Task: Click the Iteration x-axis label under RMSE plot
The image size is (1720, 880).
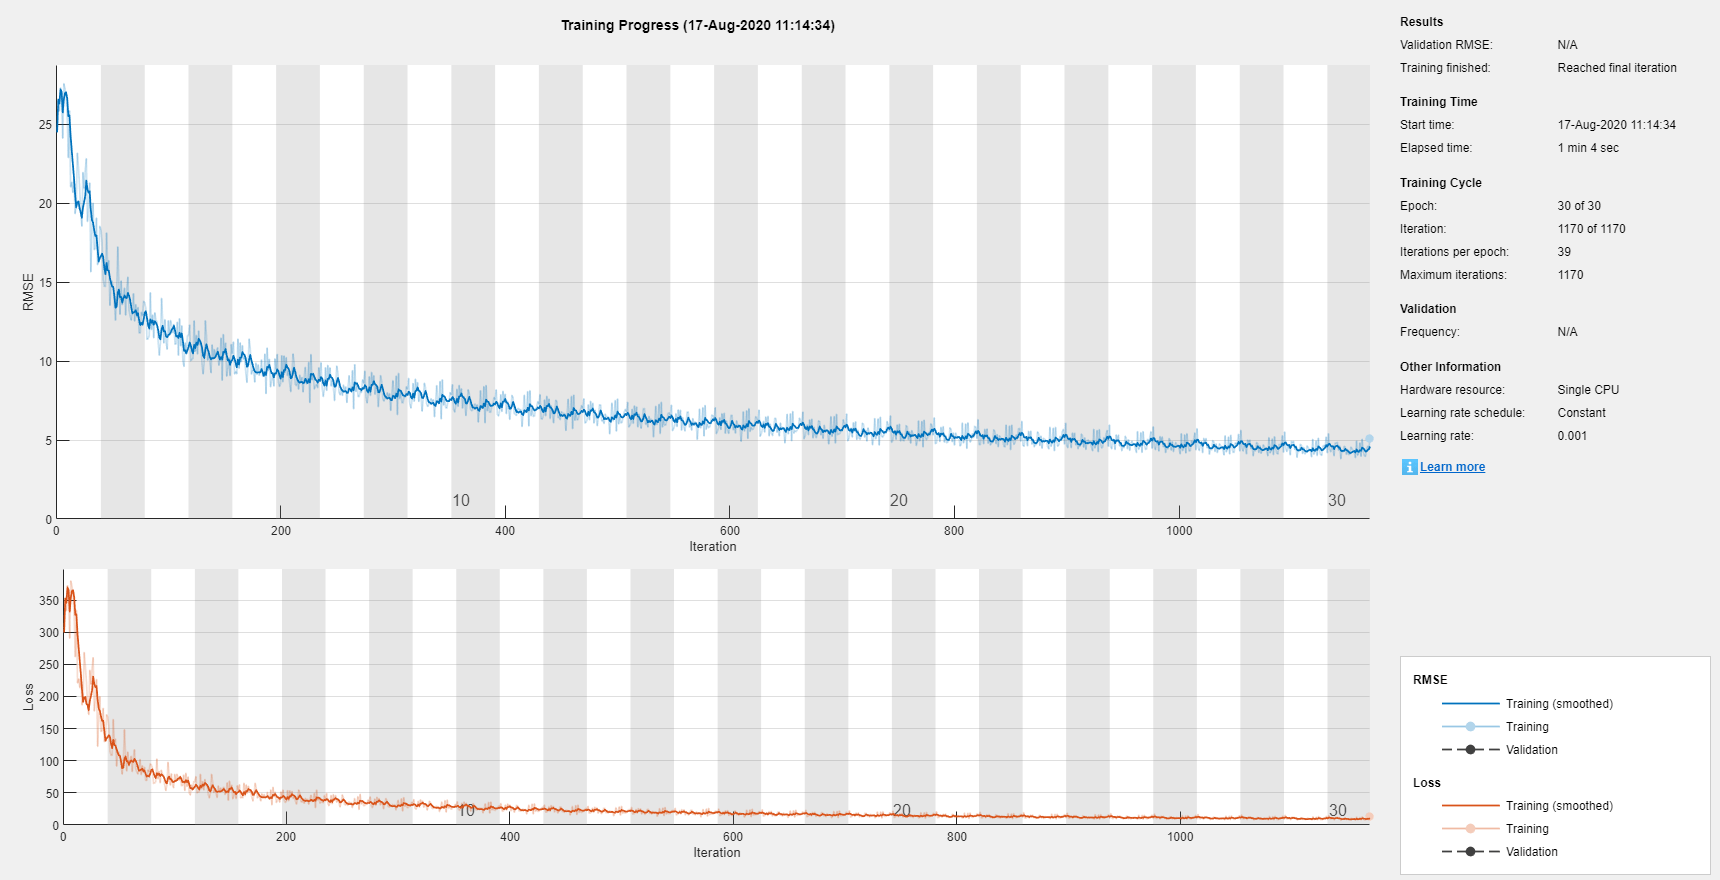Action: tap(713, 547)
